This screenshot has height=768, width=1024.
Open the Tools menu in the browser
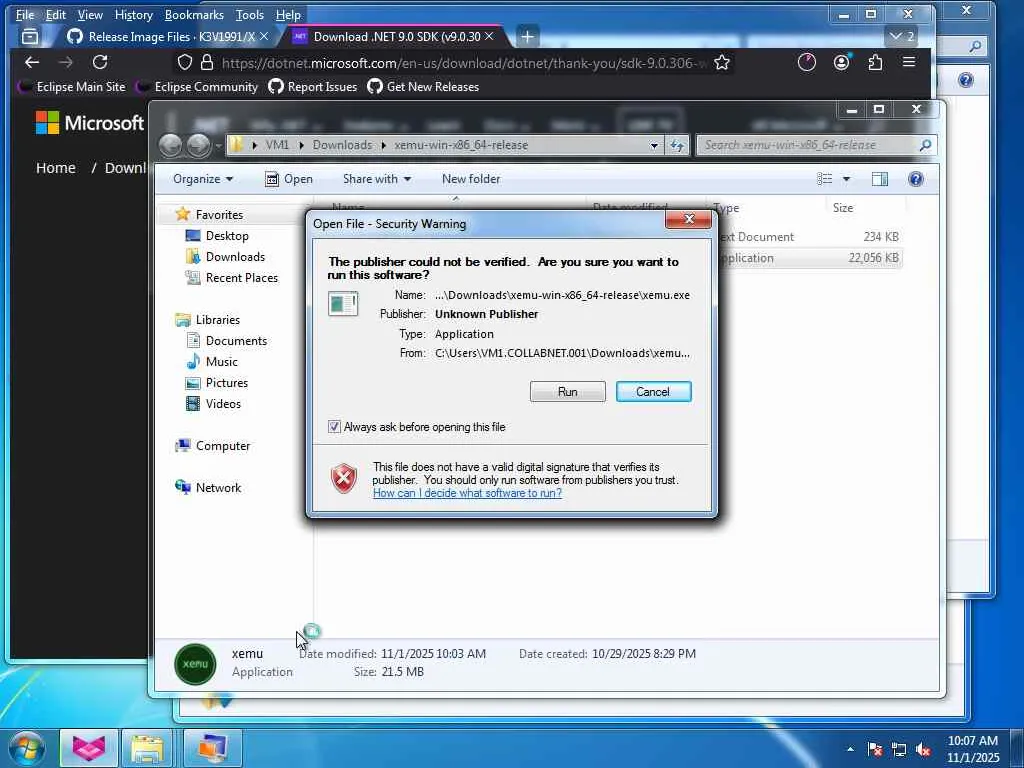(249, 14)
